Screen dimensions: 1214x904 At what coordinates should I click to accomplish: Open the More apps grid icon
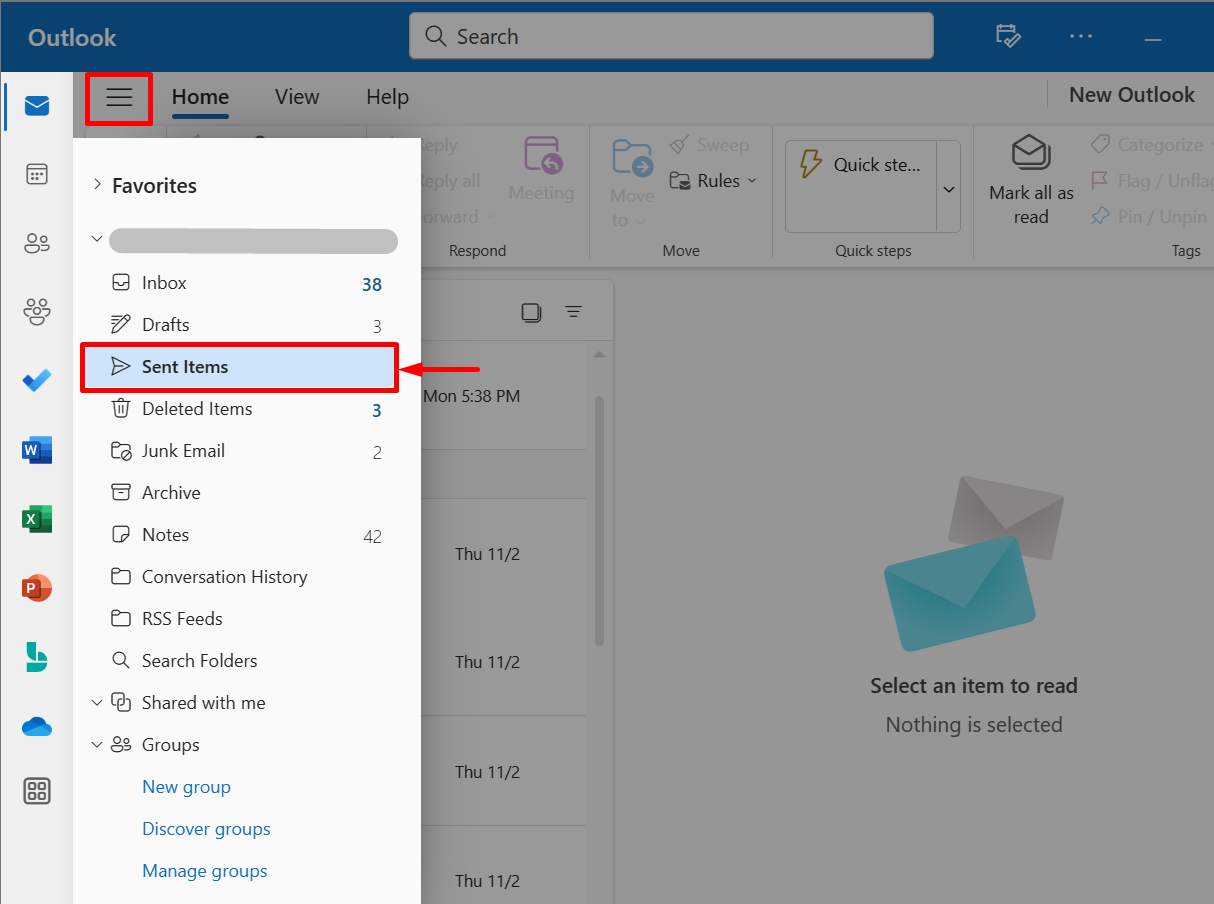click(37, 792)
